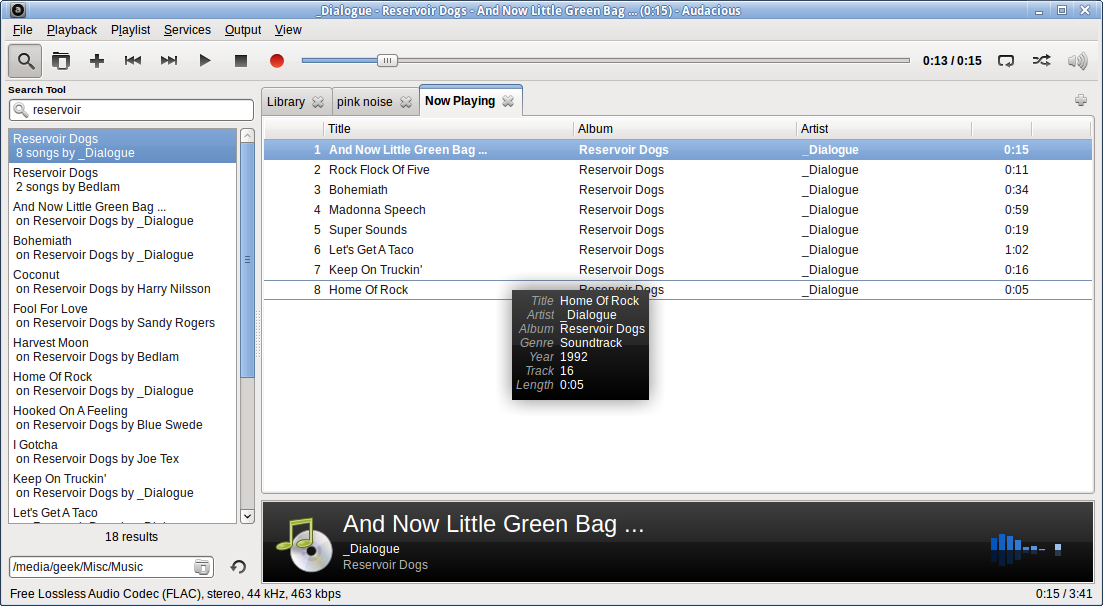Screen dimensions: 1103x606
Task: Select track 6 Let's Get A Taco
Action: [678, 250]
